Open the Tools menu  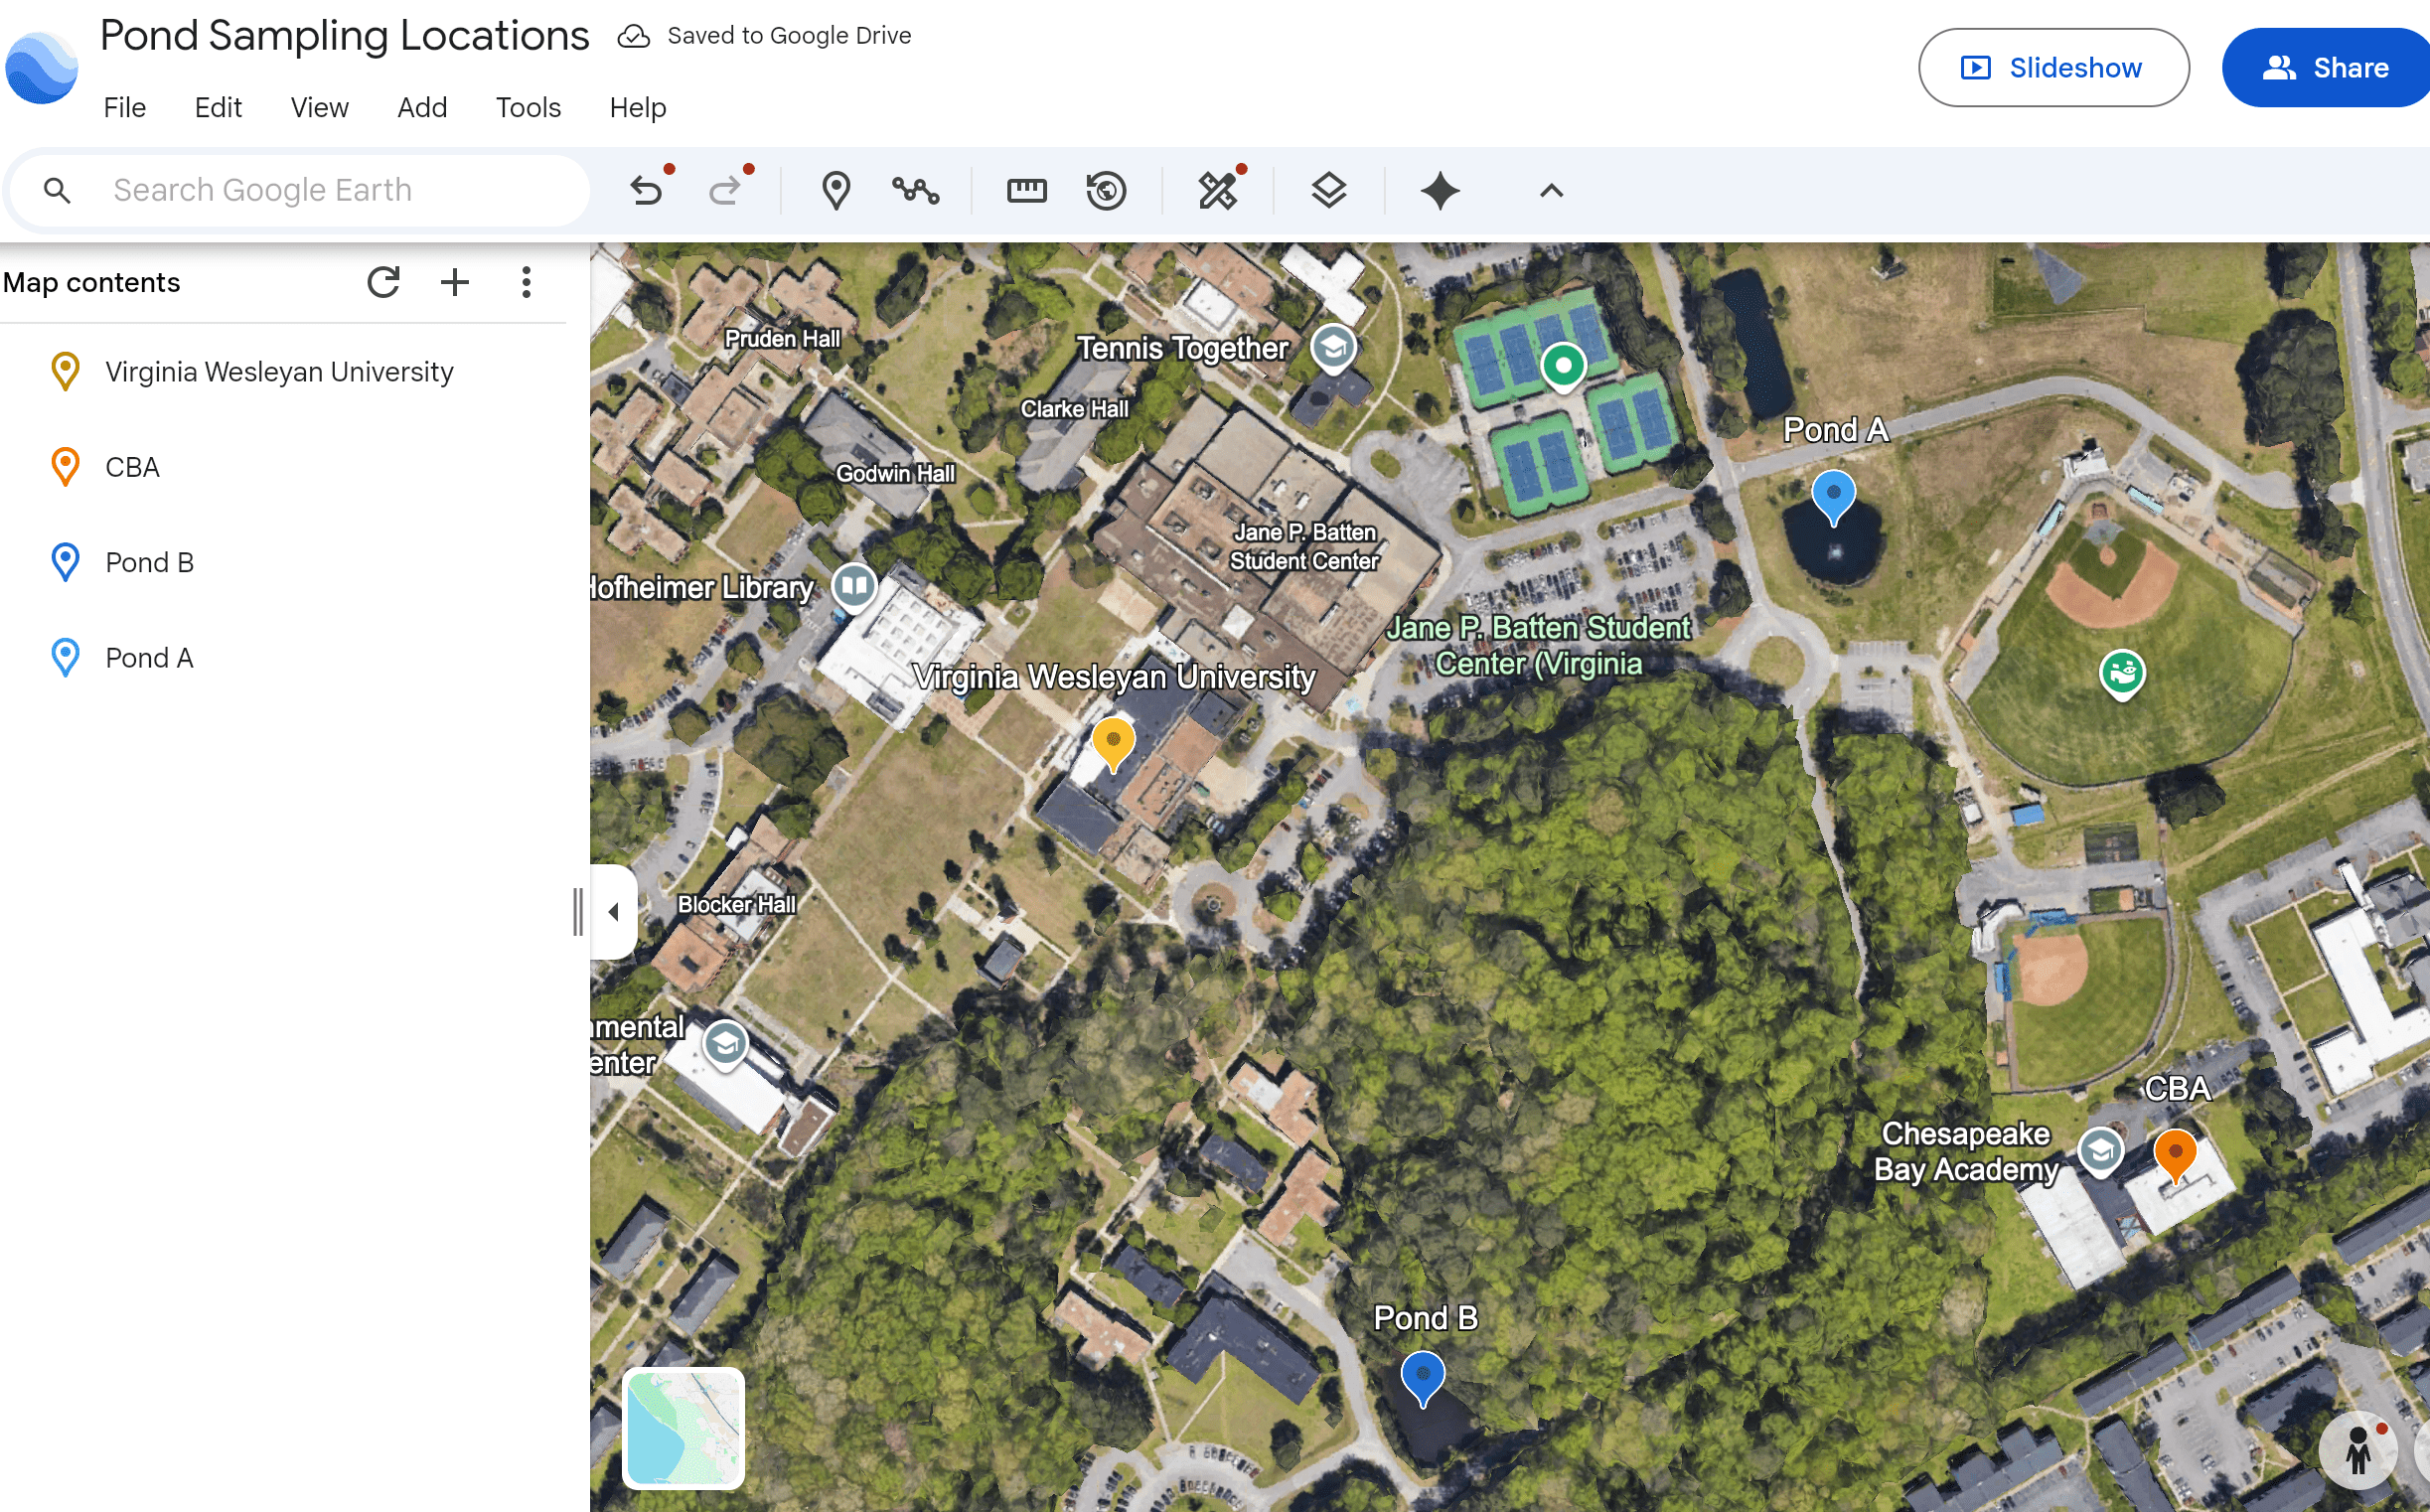tap(528, 107)
